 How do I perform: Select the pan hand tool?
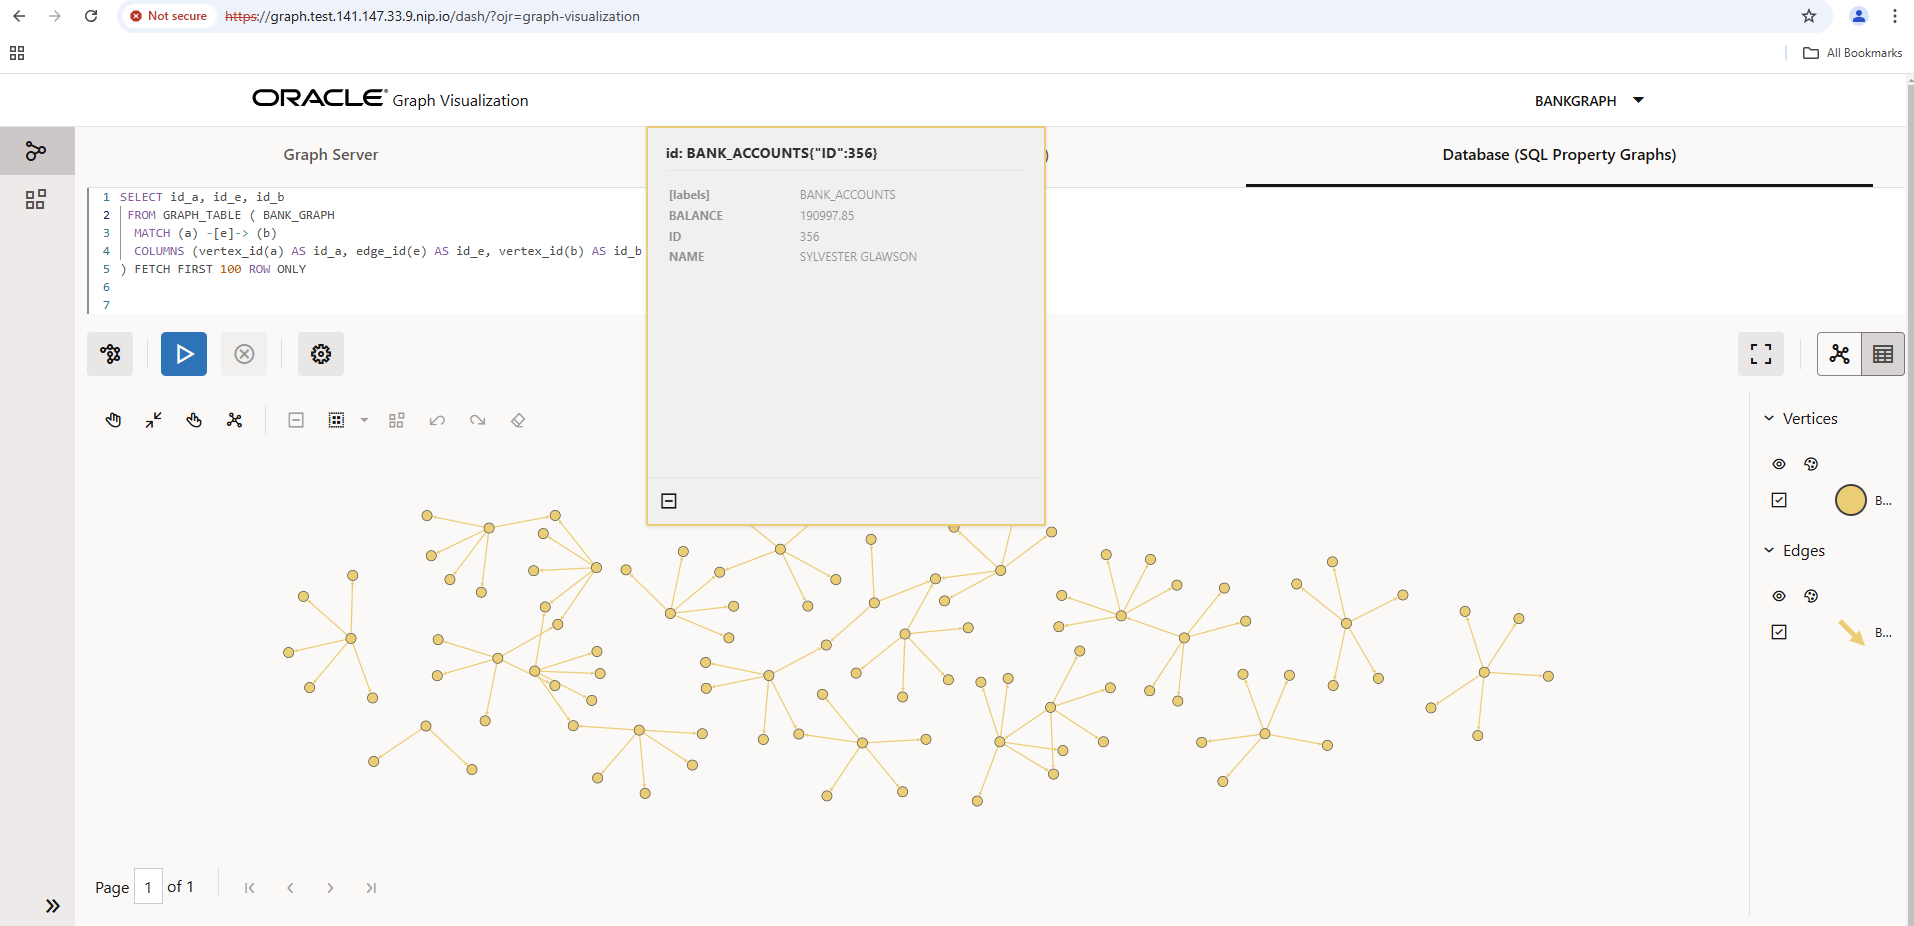(x=113, y=420)
